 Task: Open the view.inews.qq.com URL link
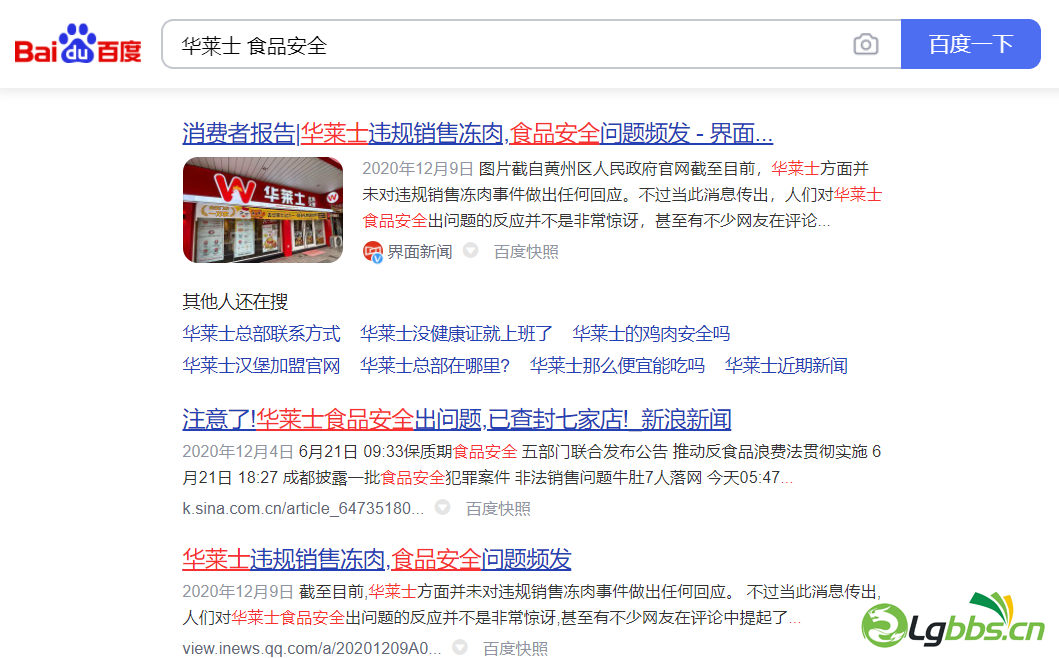[311, 649]
